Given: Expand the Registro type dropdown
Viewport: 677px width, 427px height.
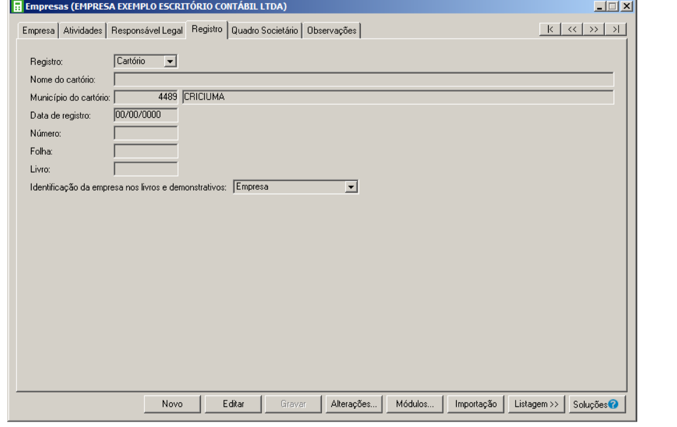Looking at the screenshot, I should [x=170, y=62].
